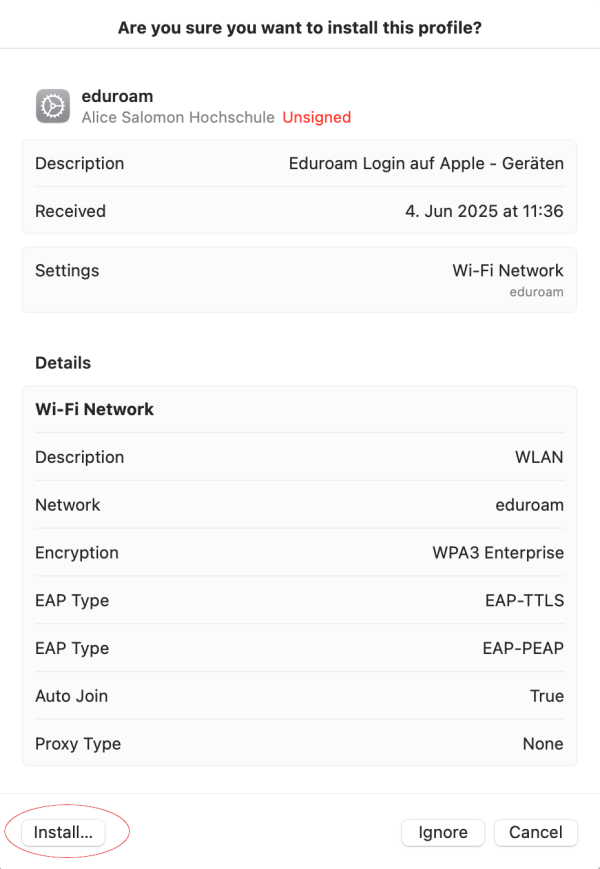This screenshot has width=600, height=869.
Task: Select the Network eduroam row
Action: pyautogui.click(x=300, y=505)
